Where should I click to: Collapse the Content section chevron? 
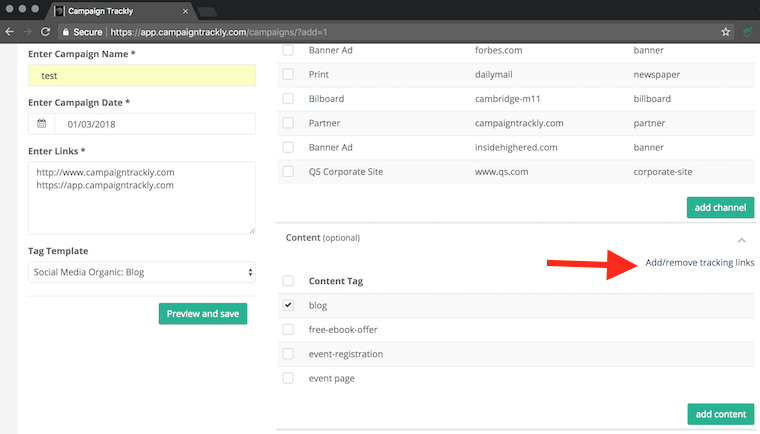click(741, 239)
